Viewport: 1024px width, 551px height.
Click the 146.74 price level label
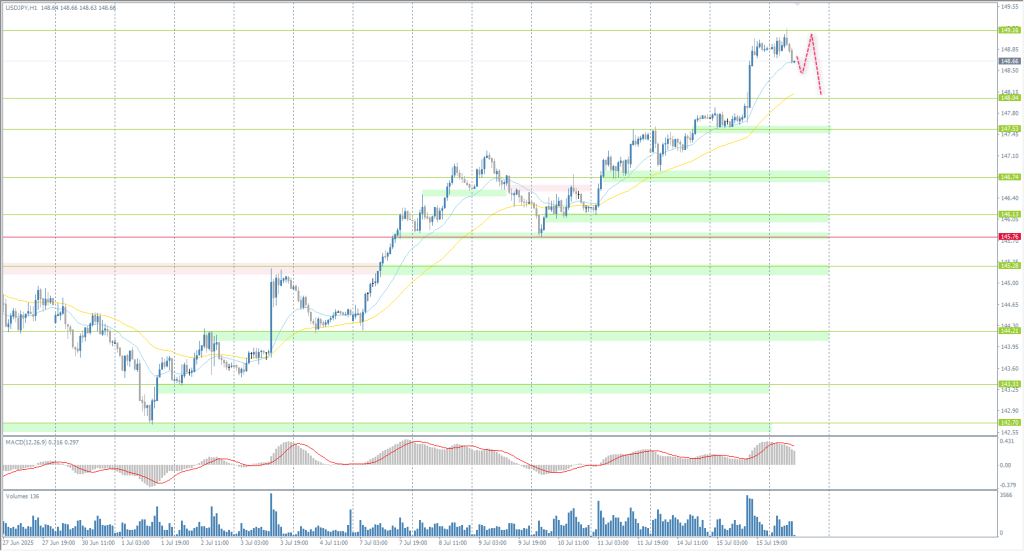click(1008, 177)
